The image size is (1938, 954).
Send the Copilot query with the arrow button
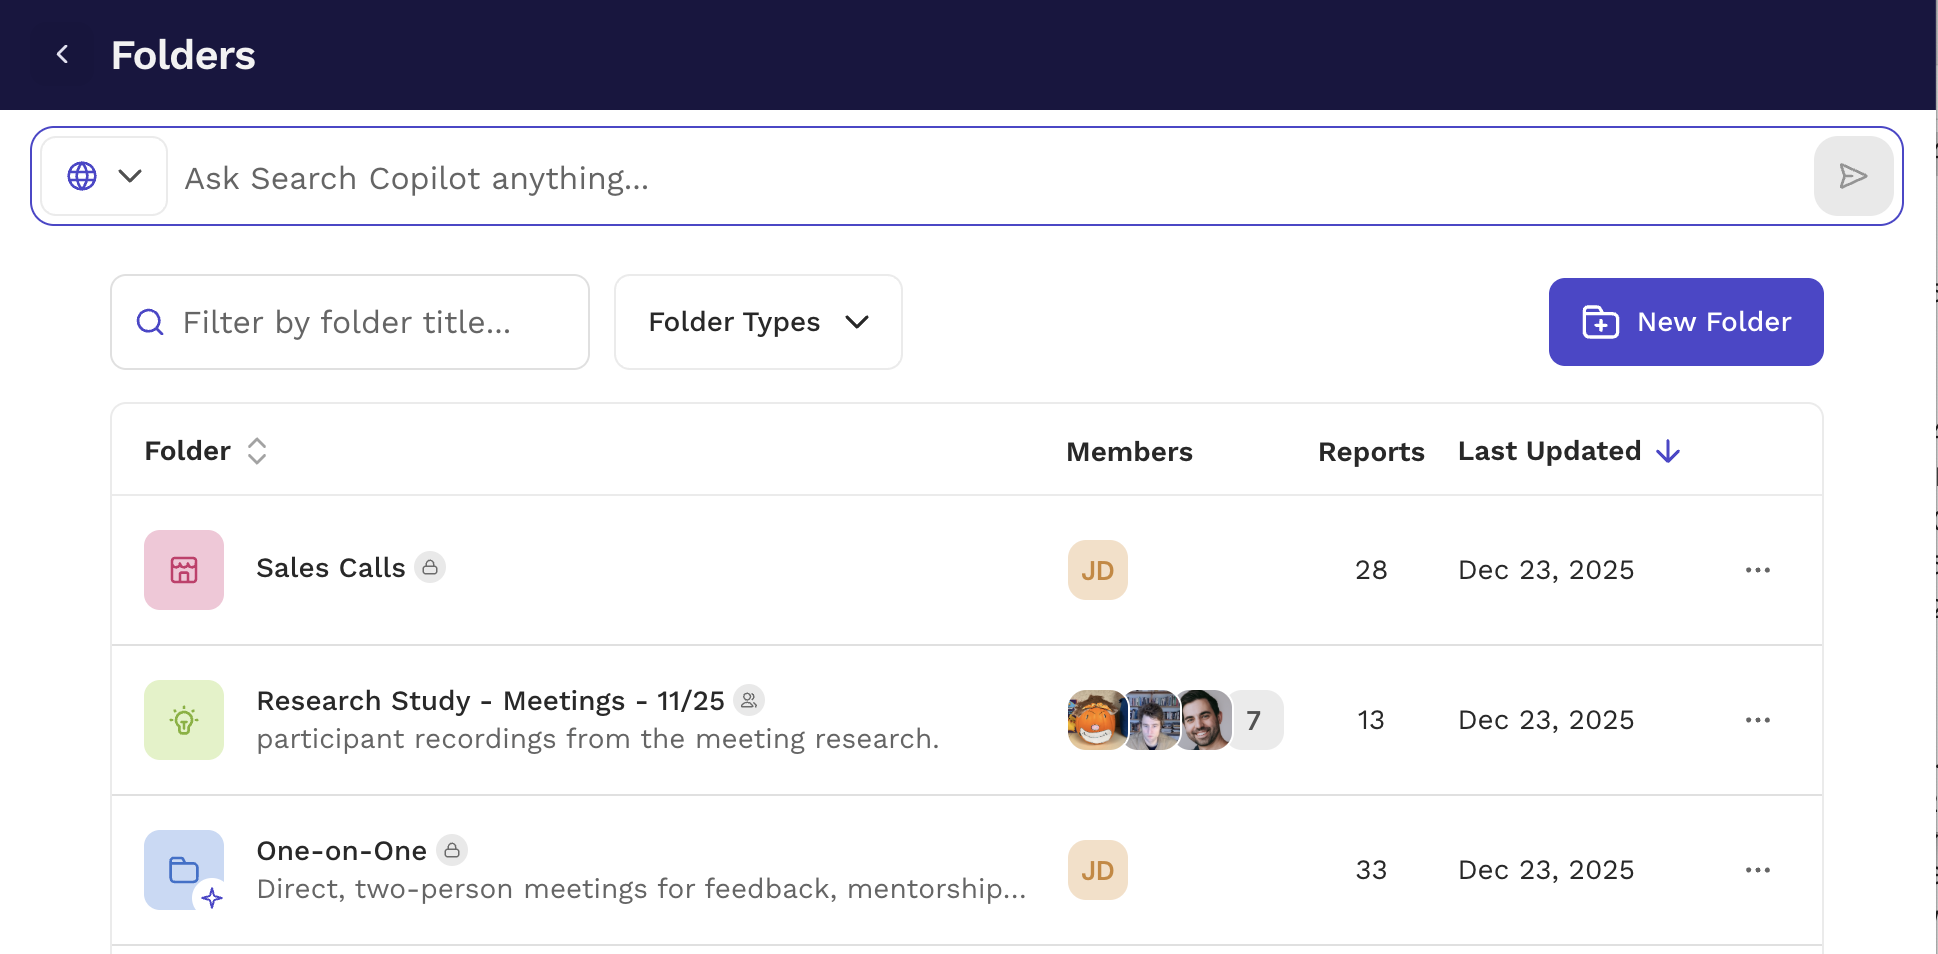pyautogui.click(x=1853, y=176)
